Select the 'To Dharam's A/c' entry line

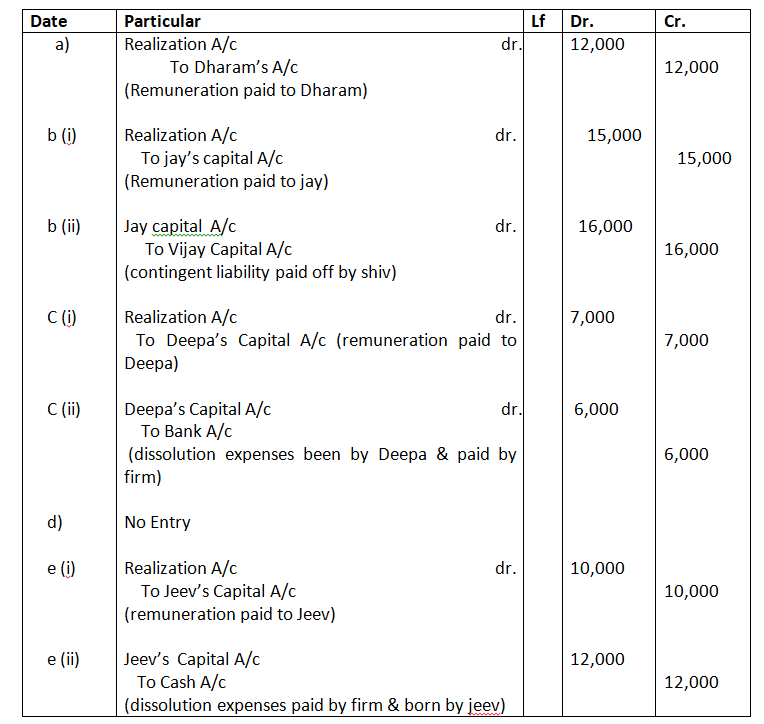click(233, 67)
